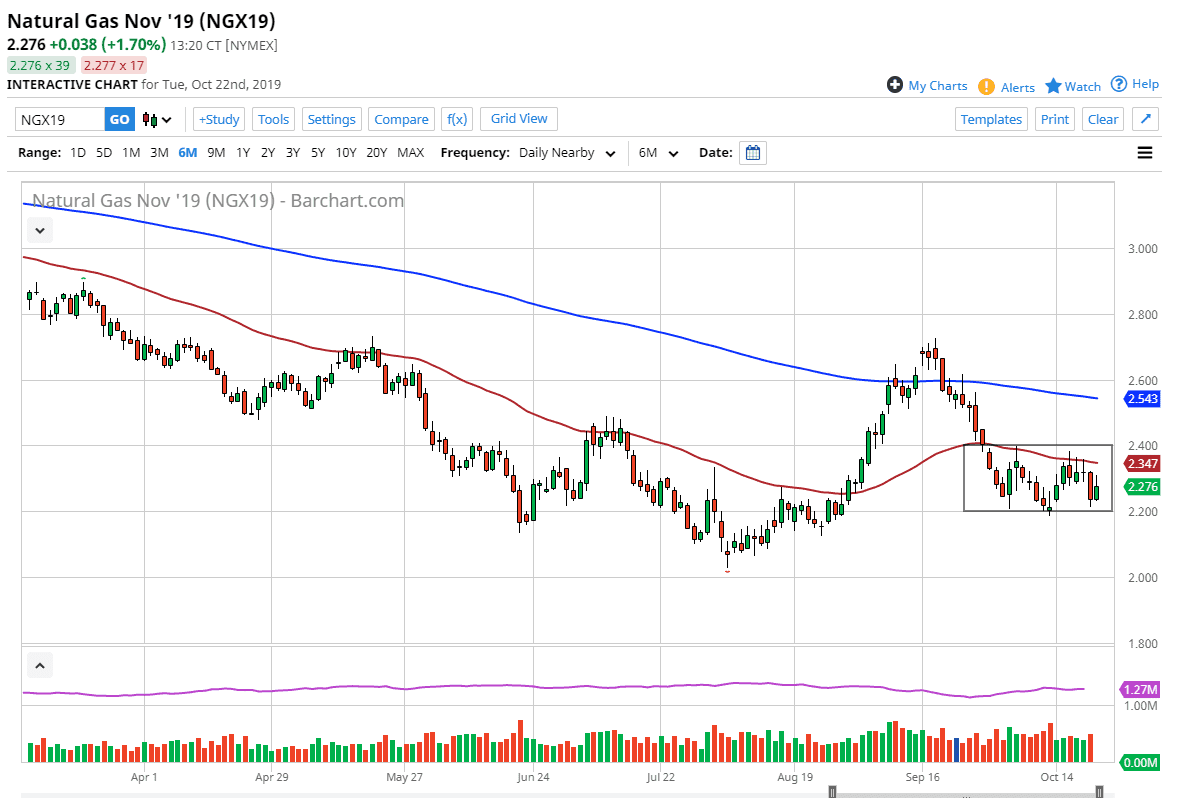Expand the Frequency Daily Nearby dropdown

tap(566, 153)
